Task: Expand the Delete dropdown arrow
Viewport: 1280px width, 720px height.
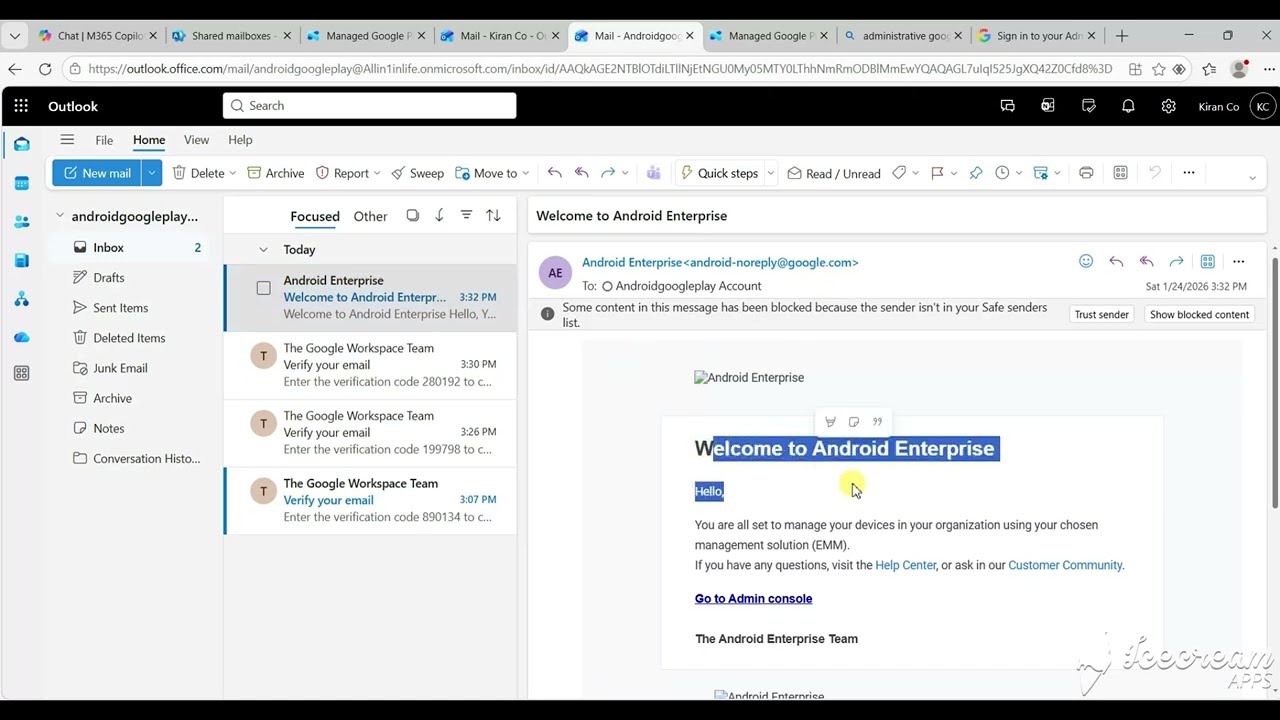Action: (x=233, y=173)
